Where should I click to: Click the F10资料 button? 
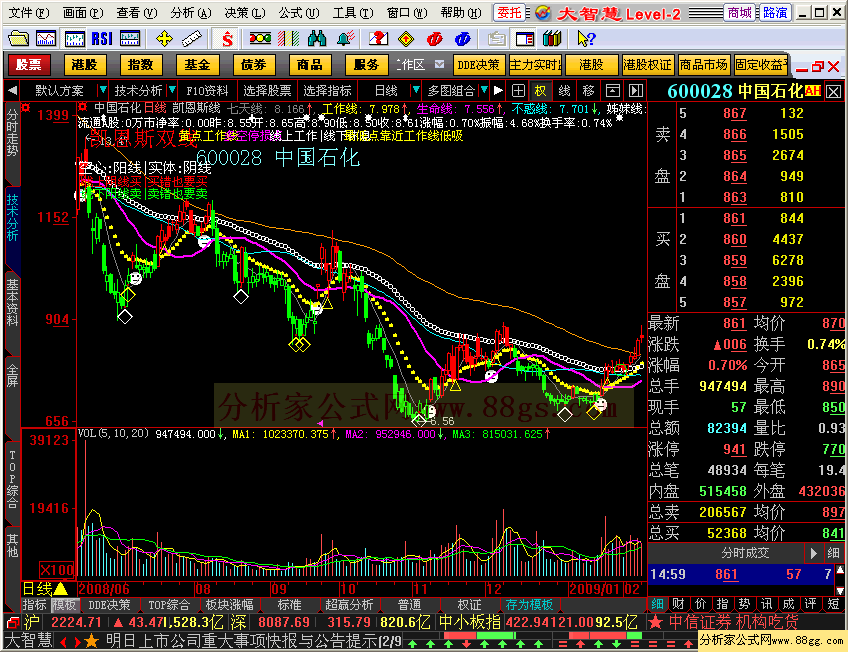click(208, 90)
